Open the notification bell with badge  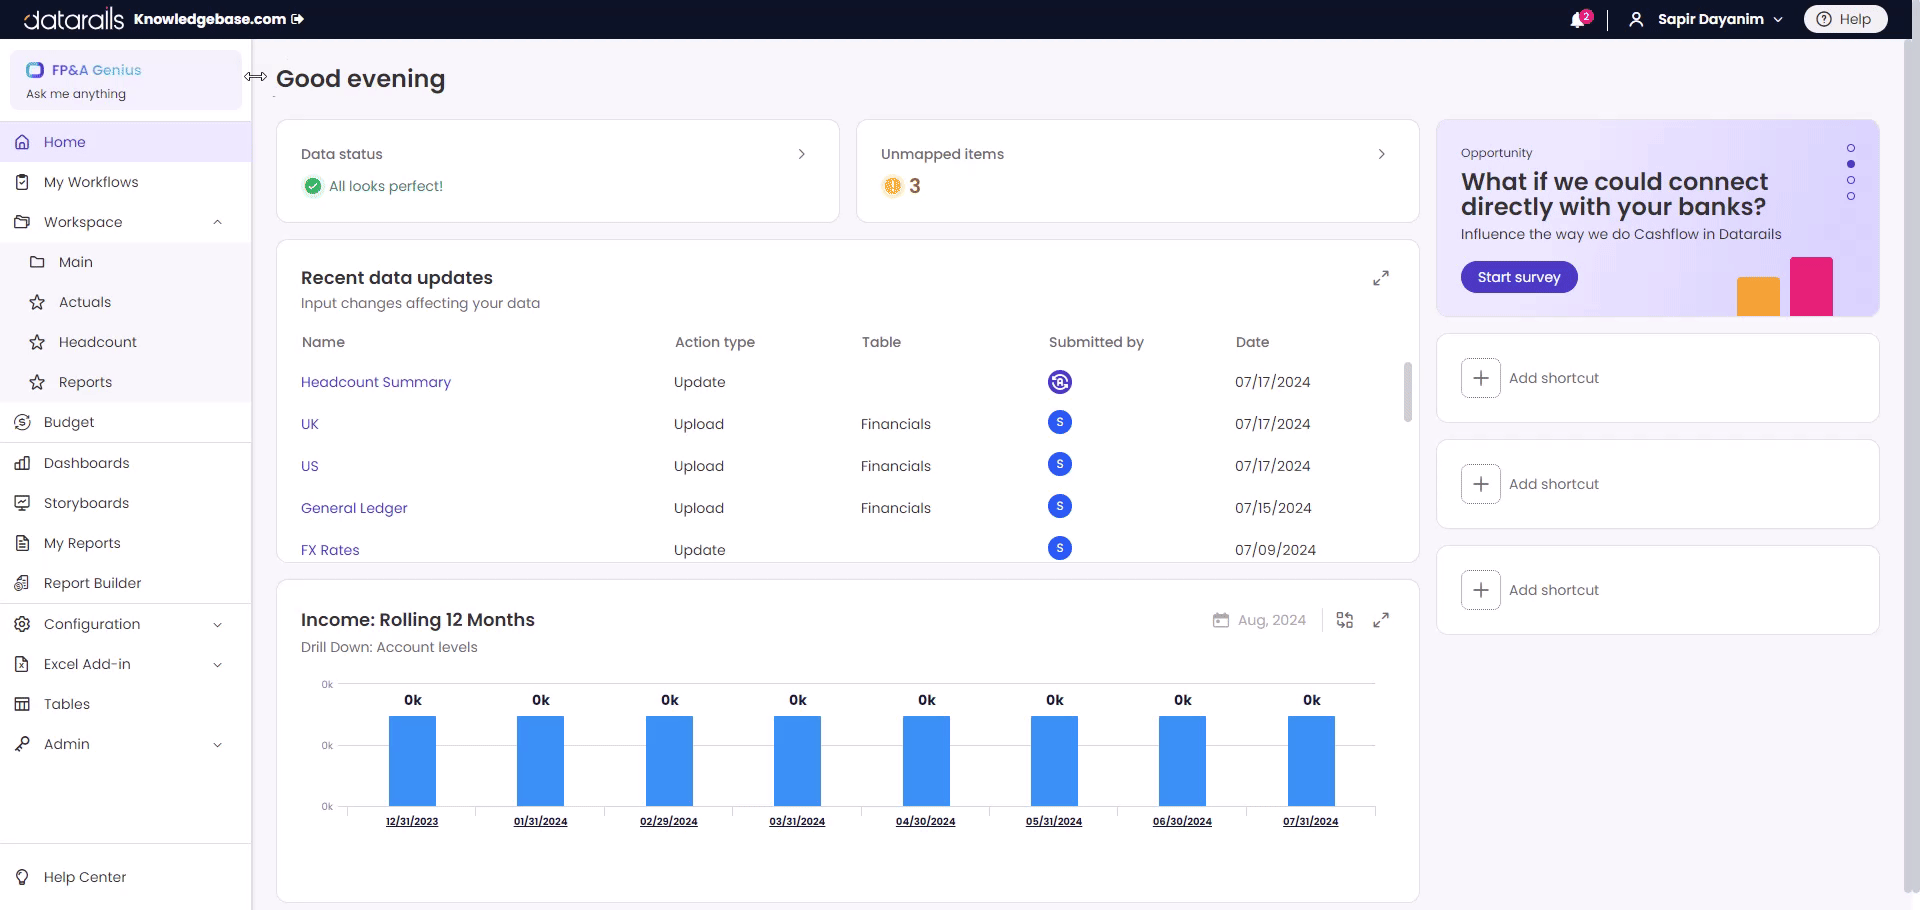1576,19
